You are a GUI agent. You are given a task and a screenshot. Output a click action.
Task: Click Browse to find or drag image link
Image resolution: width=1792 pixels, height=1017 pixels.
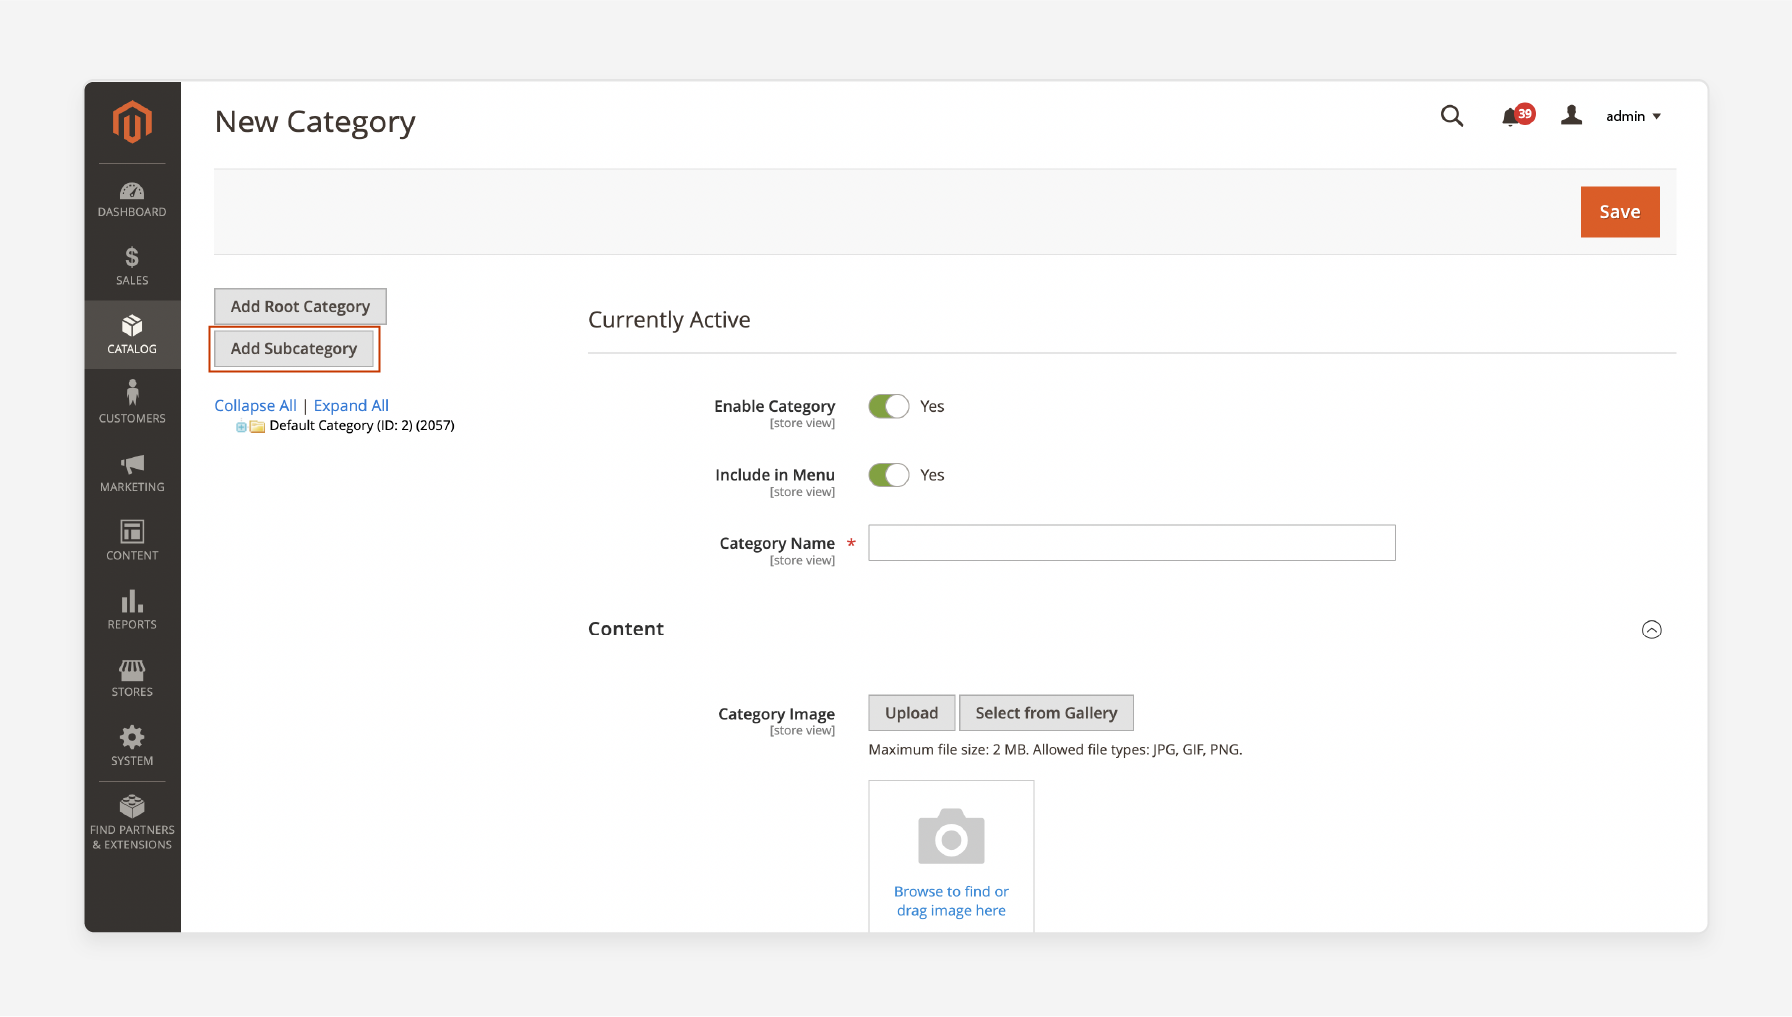coord(951,901)
